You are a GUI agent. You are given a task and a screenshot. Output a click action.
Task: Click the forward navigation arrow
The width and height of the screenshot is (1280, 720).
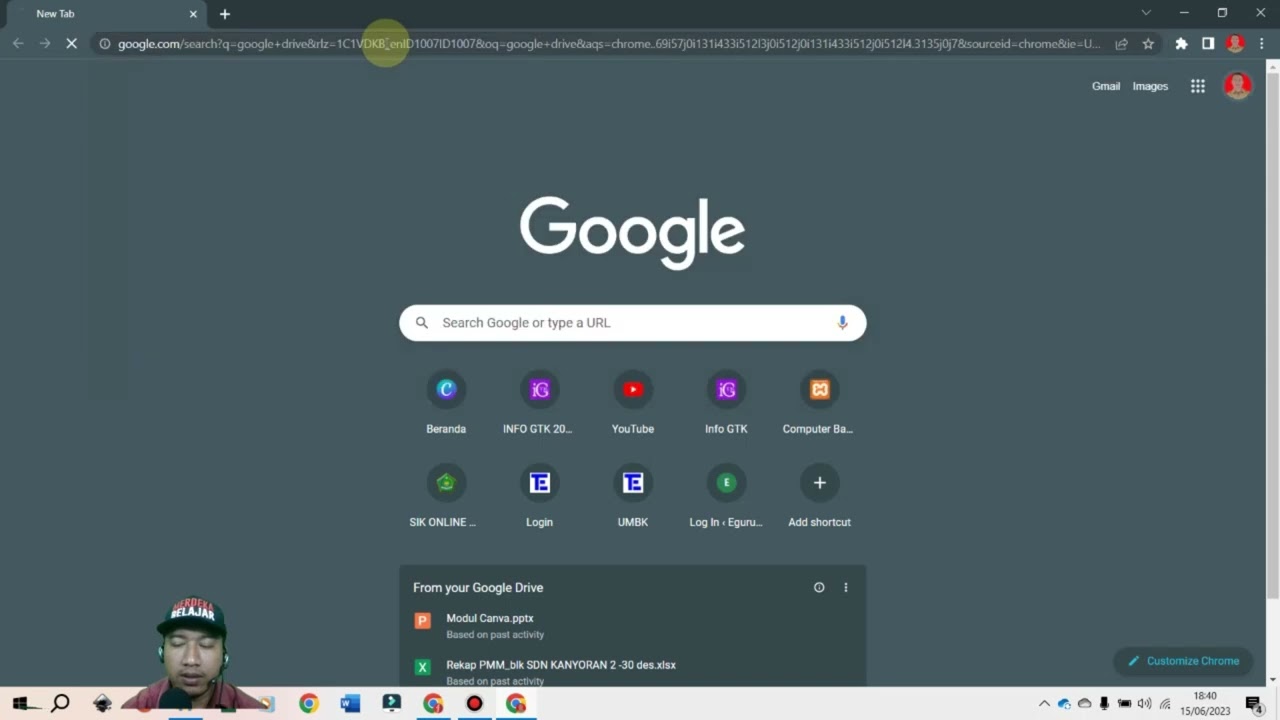44,44
